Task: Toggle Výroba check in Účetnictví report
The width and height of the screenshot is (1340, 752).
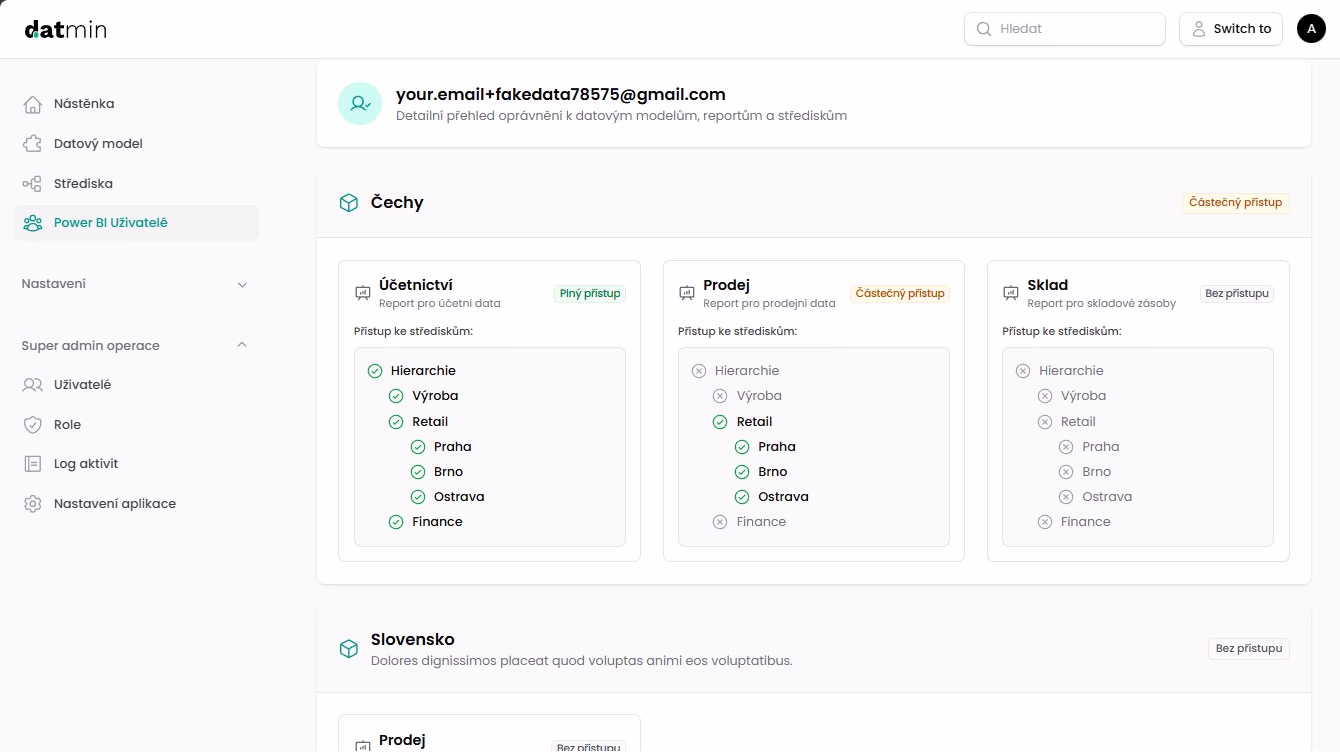Action: pos(396,396)
